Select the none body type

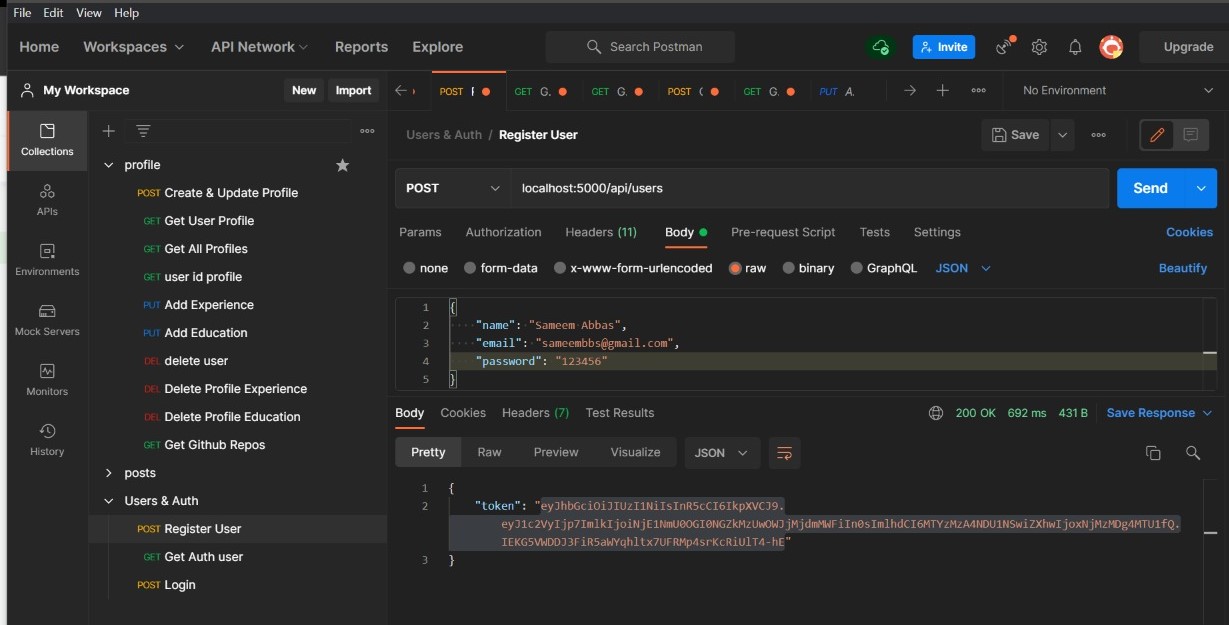(410, 268)
